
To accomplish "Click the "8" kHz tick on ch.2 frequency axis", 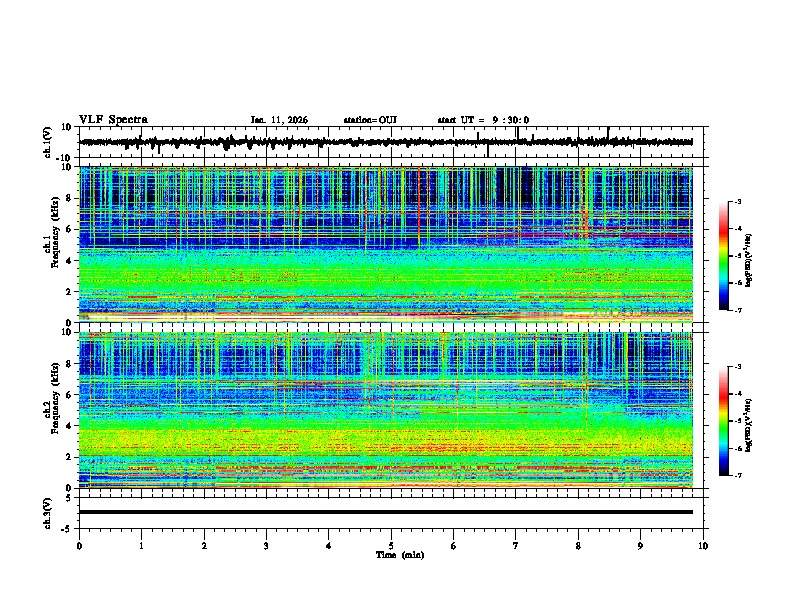I will (69, 364).
